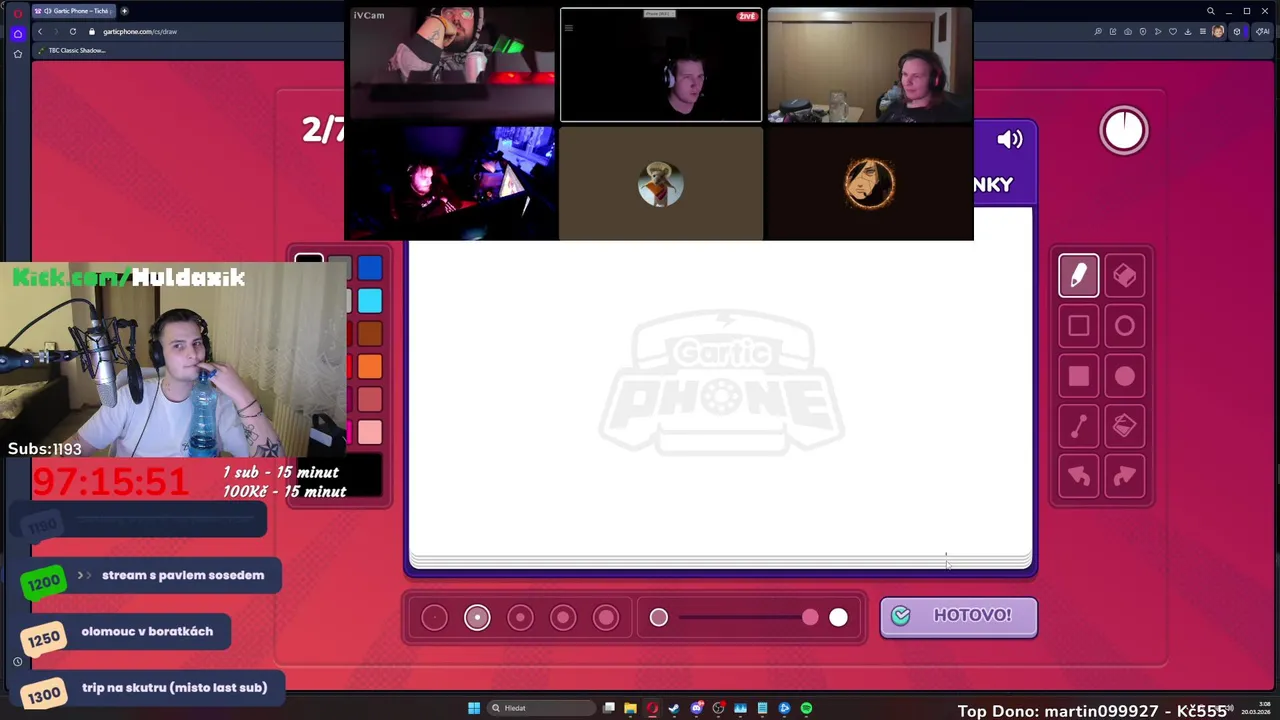Select the eraser tool
This screenshot has height=720, width=1280.
point(1124,276)
